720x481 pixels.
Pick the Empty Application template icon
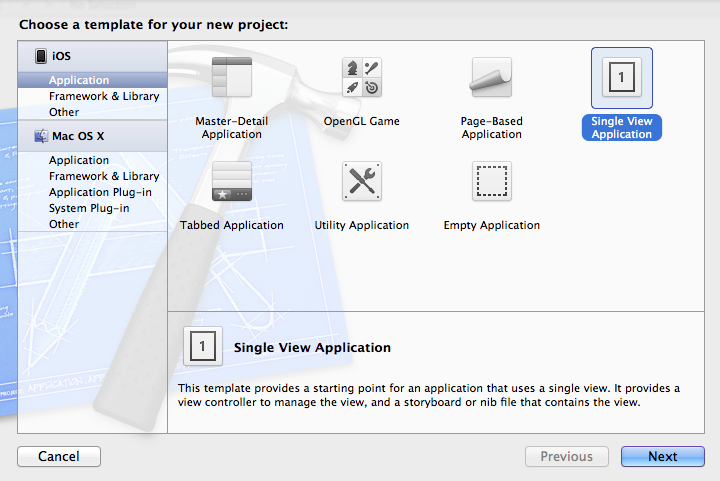491,181
